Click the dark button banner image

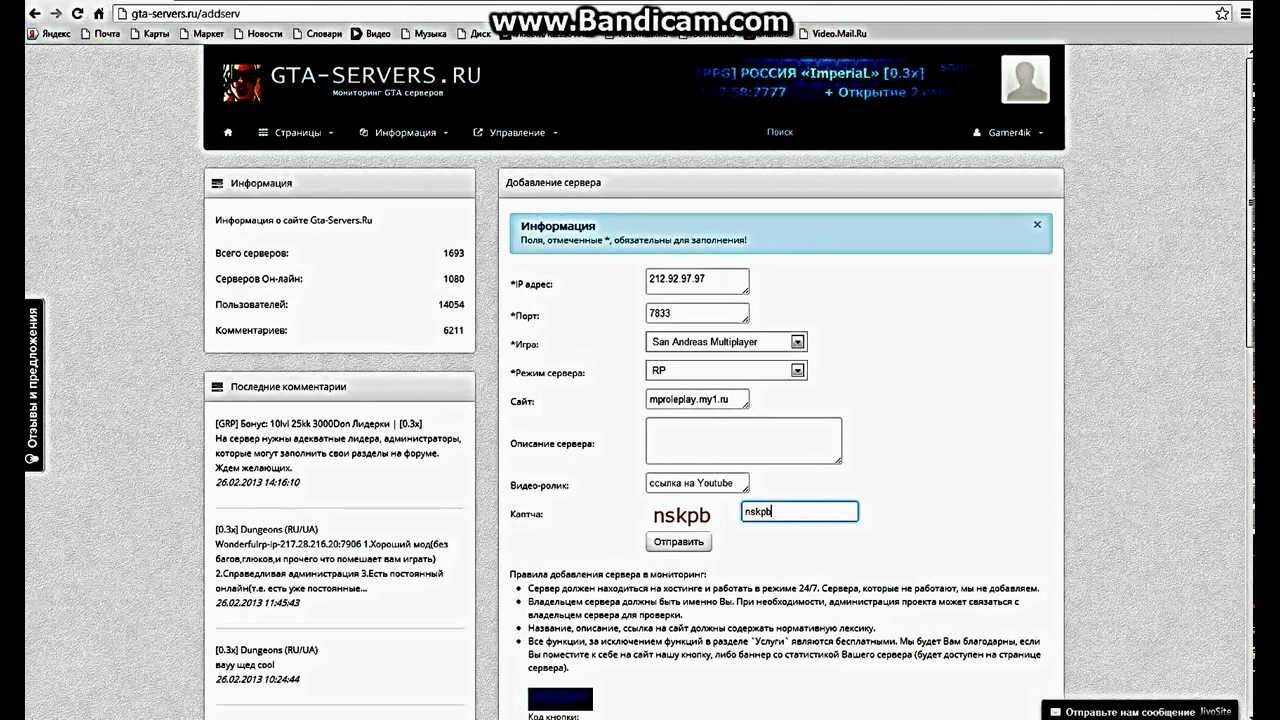click(x=560, y=698)
